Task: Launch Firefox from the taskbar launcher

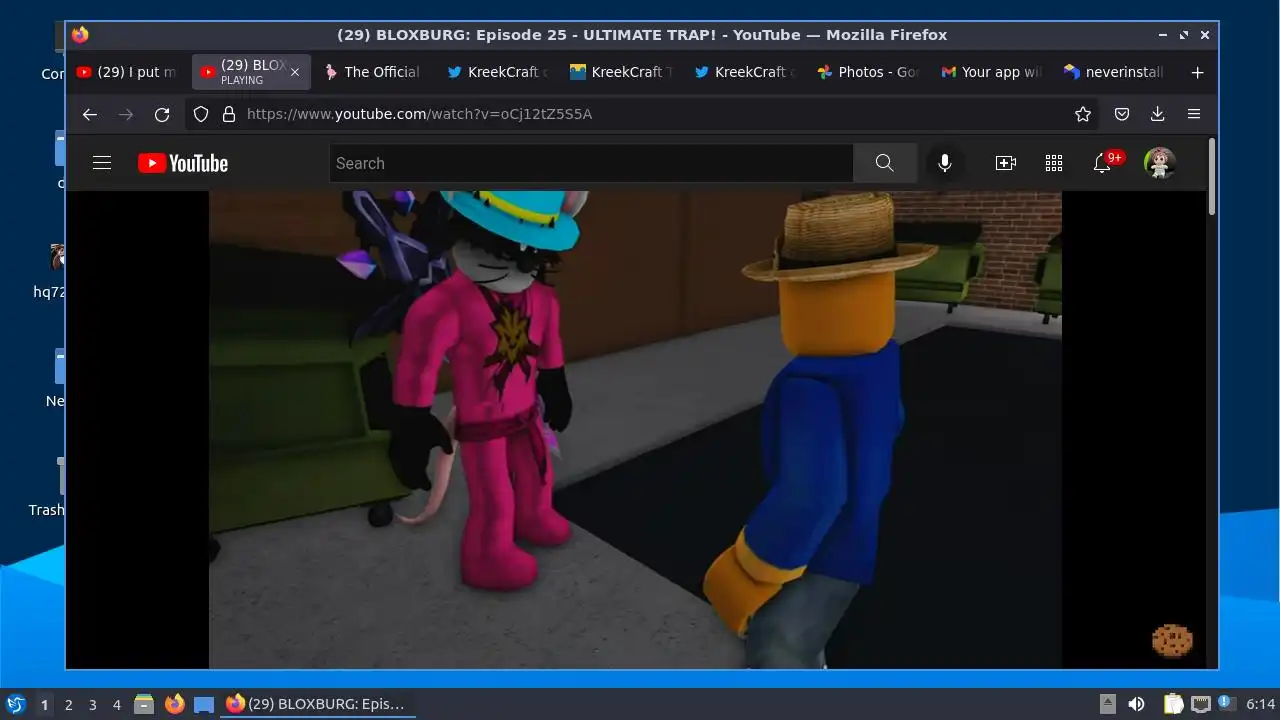Action: (x=174, y=704)
